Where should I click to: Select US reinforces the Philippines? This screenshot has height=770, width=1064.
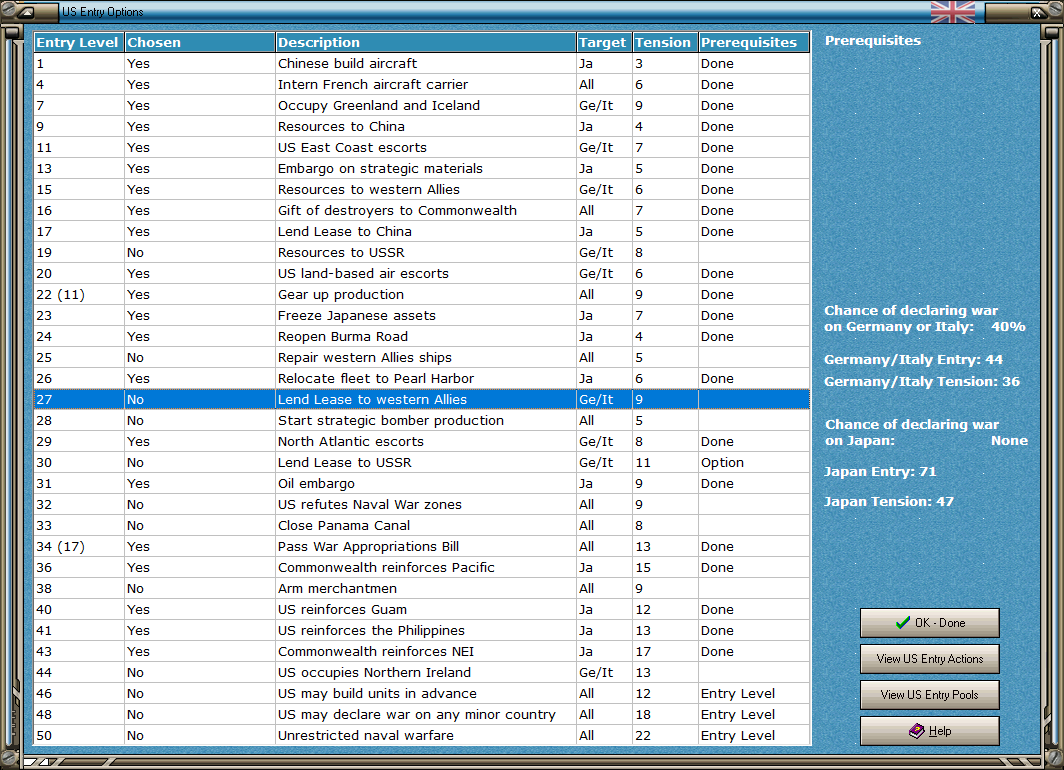click(421, 631)
